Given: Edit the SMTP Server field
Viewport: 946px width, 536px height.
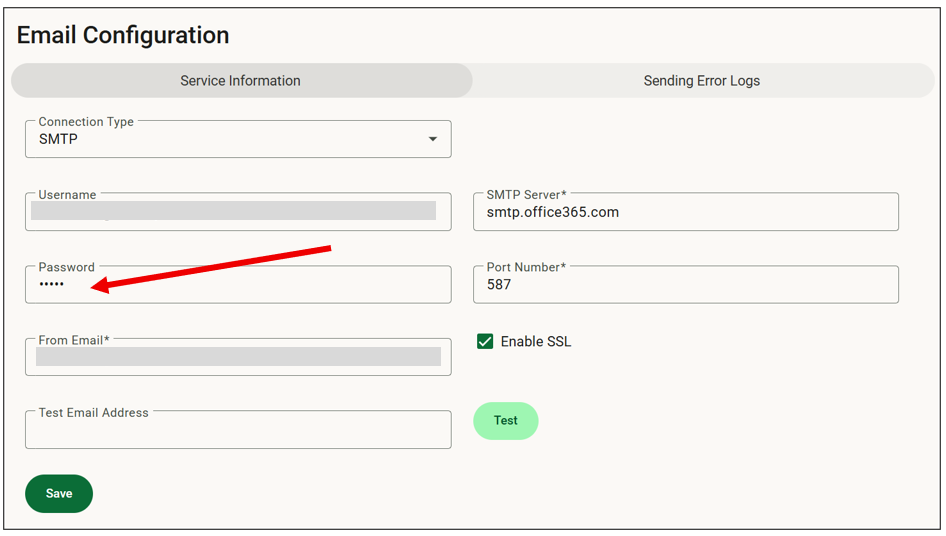Looking at the screenshot, I should point(686,212).
